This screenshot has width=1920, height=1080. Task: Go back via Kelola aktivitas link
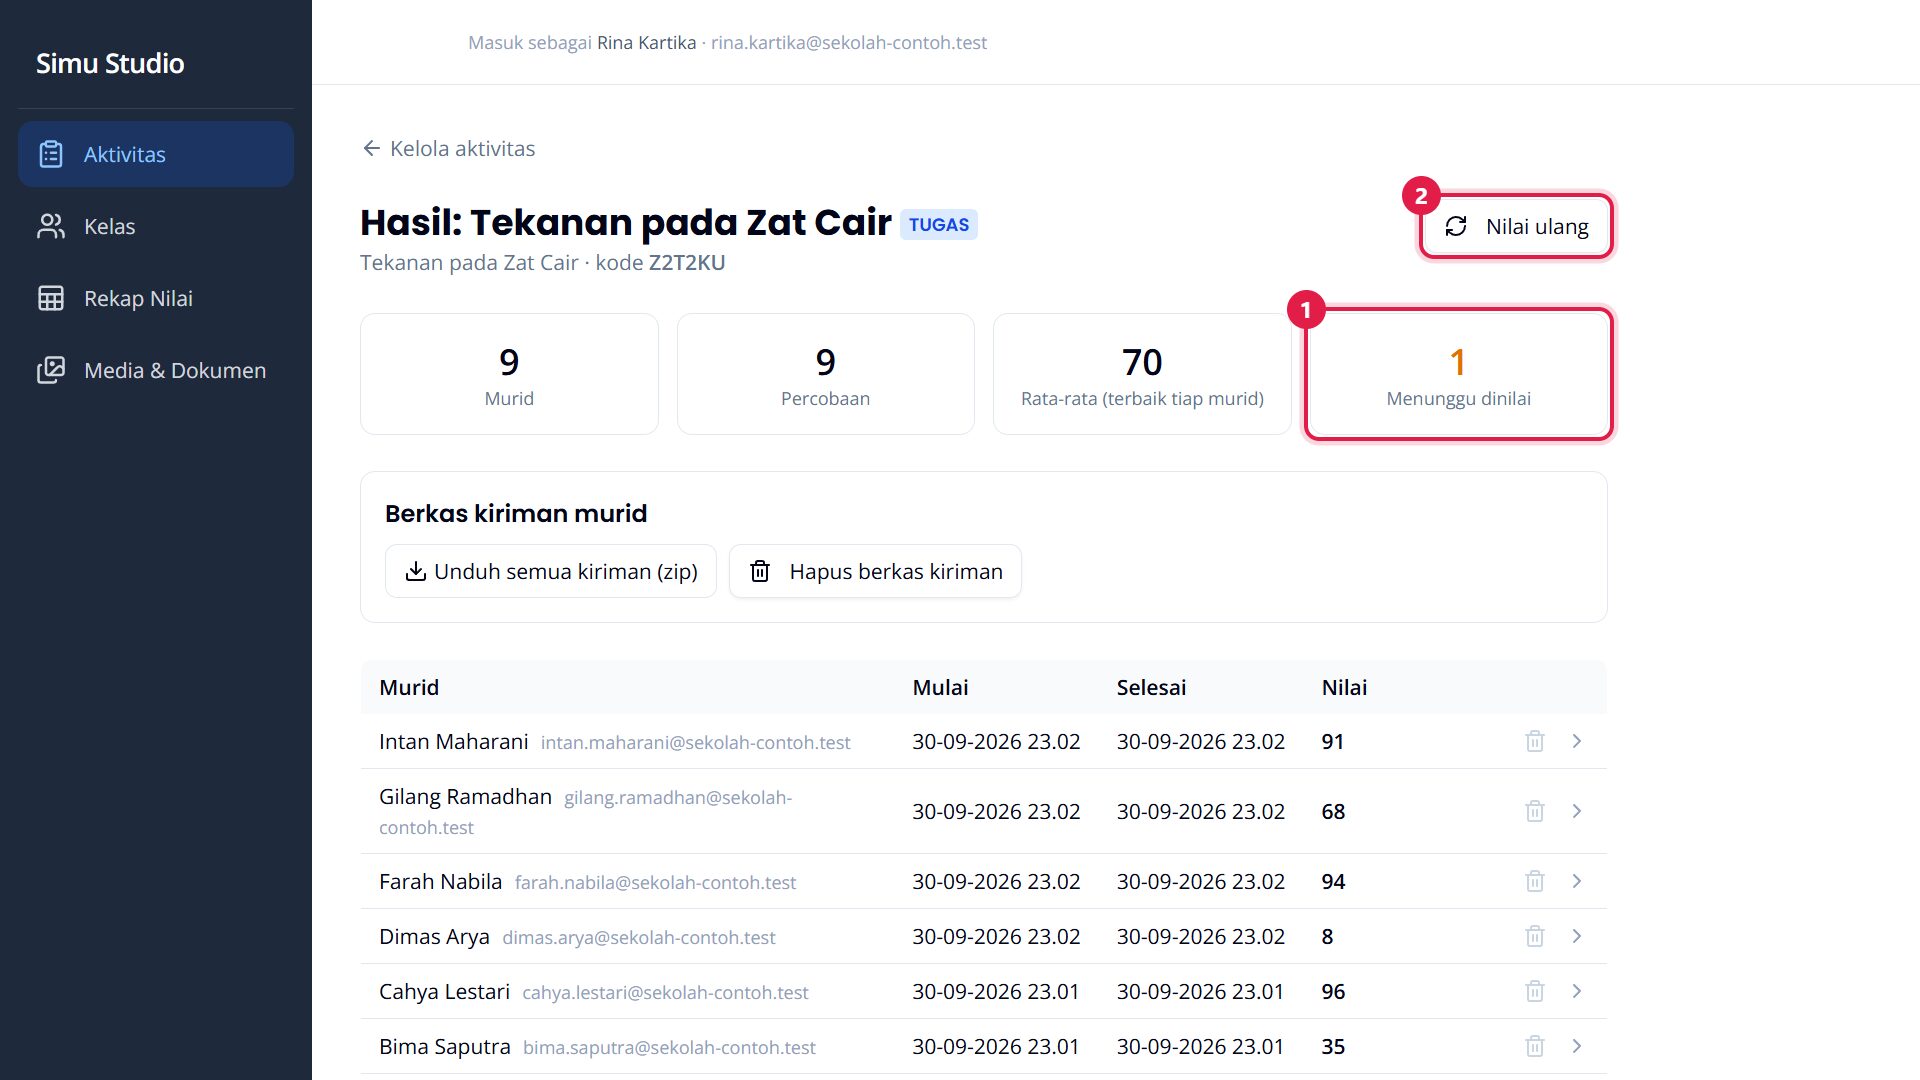pos(448,148)
